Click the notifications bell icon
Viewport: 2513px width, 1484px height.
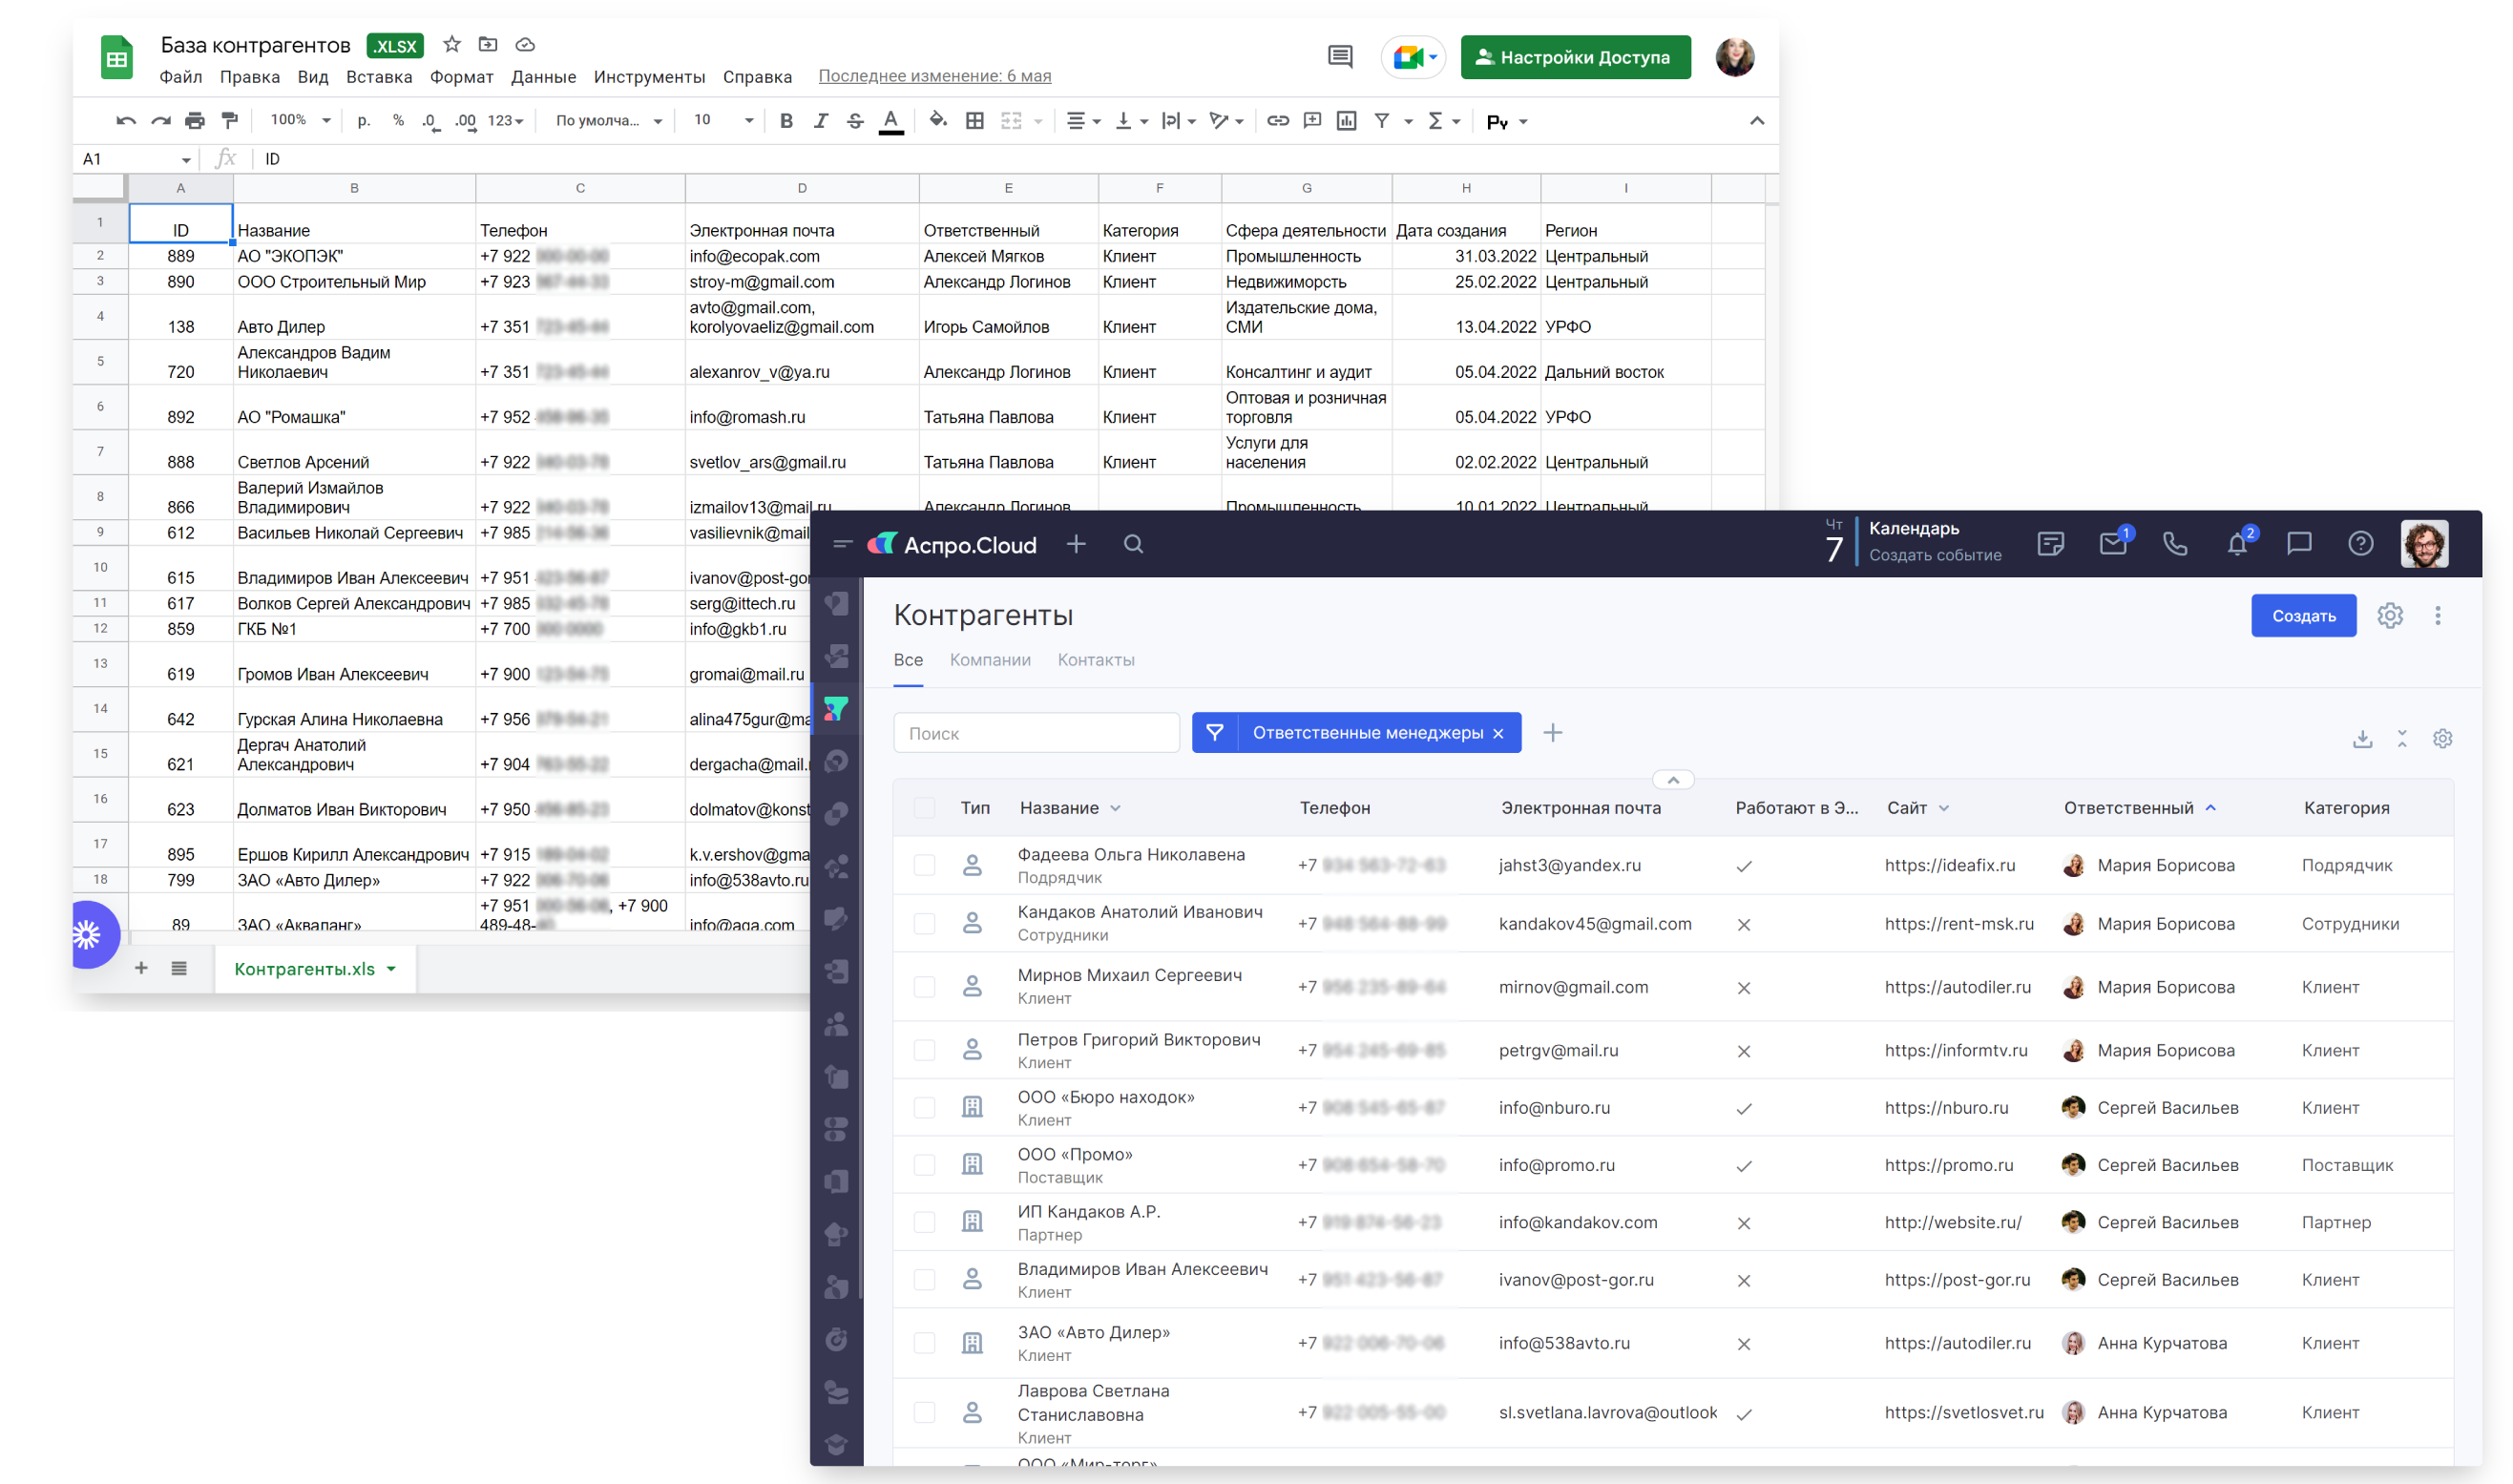pos(2237,544)
